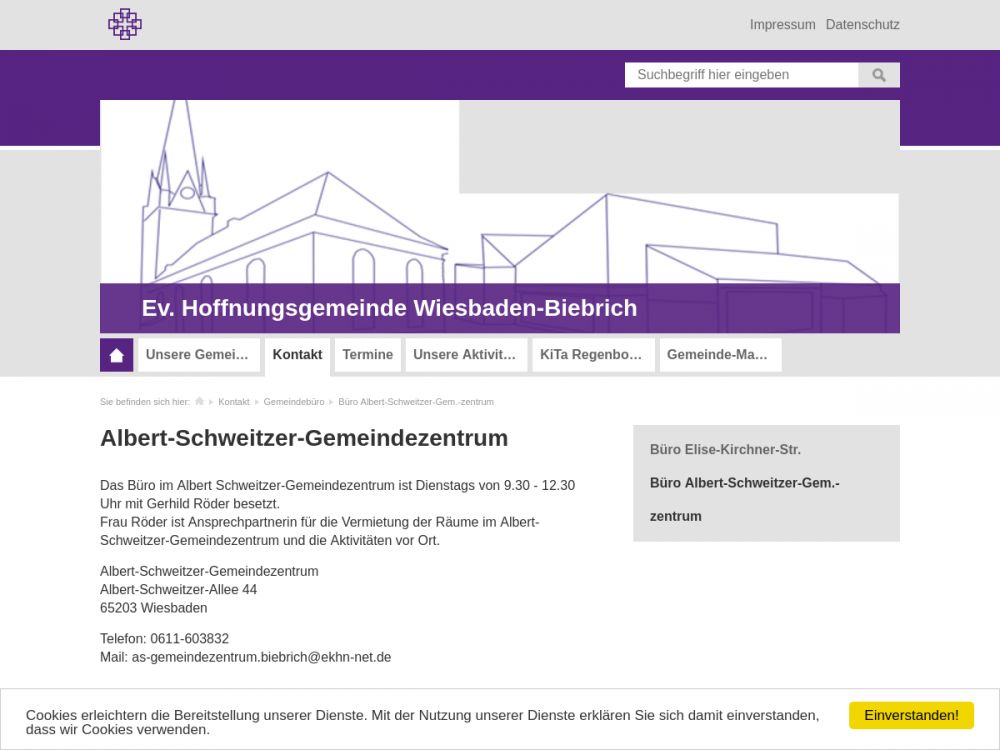Open the Unsere Gemeinde menu item
Screen dimensions: 1000x750
[x=198, y=355]
